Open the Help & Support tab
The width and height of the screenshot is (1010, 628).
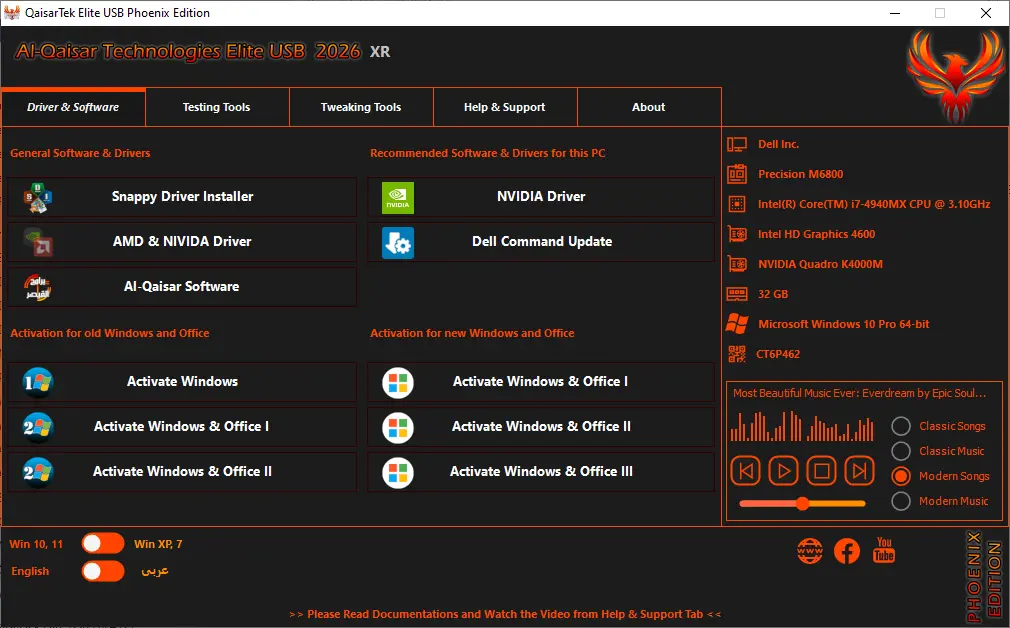click(x=505, y=107)
